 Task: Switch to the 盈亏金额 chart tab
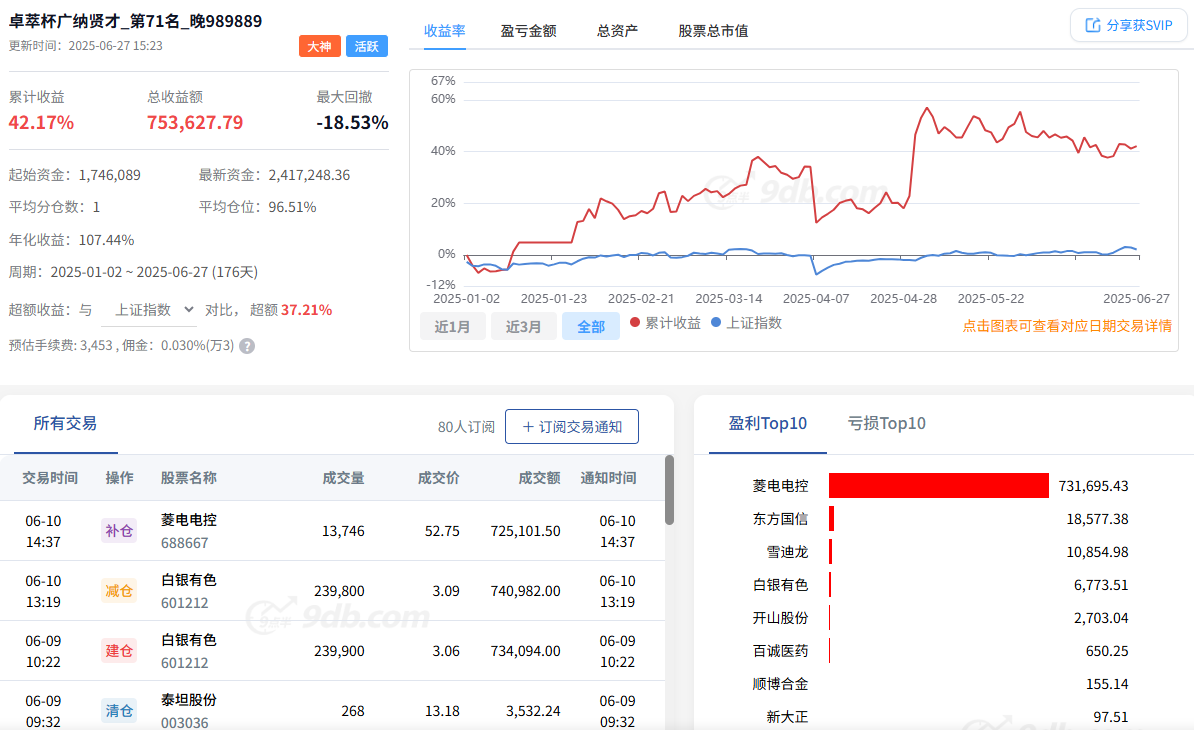528,31
